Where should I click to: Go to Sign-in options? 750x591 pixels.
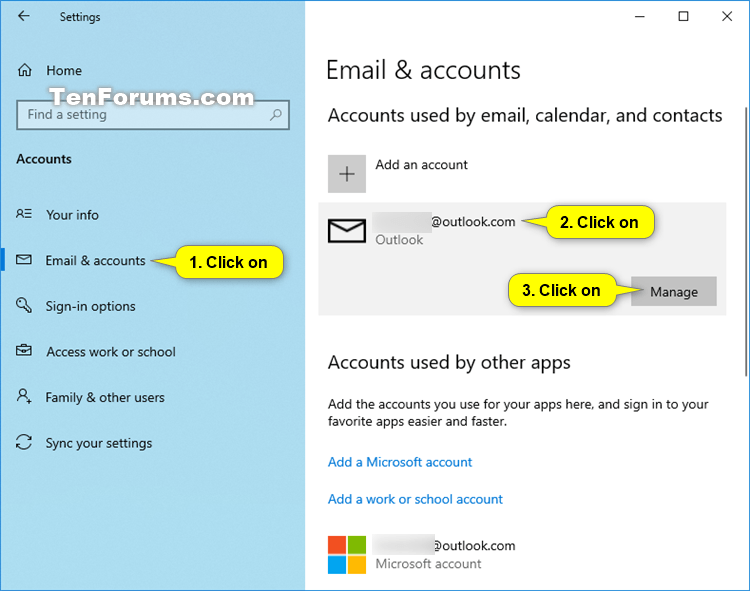90,306
